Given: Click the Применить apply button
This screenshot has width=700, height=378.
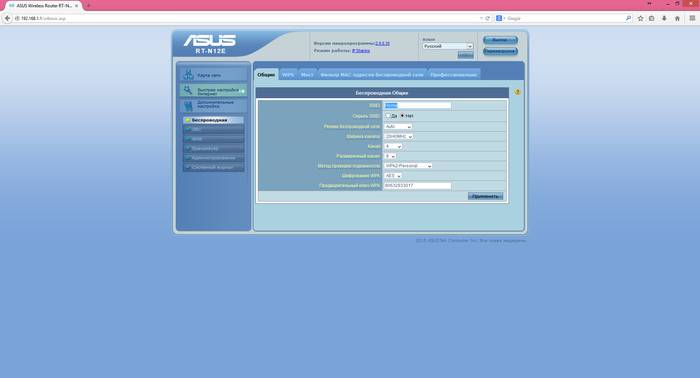Looking at the screenshot, I should (x=485, y=196).
